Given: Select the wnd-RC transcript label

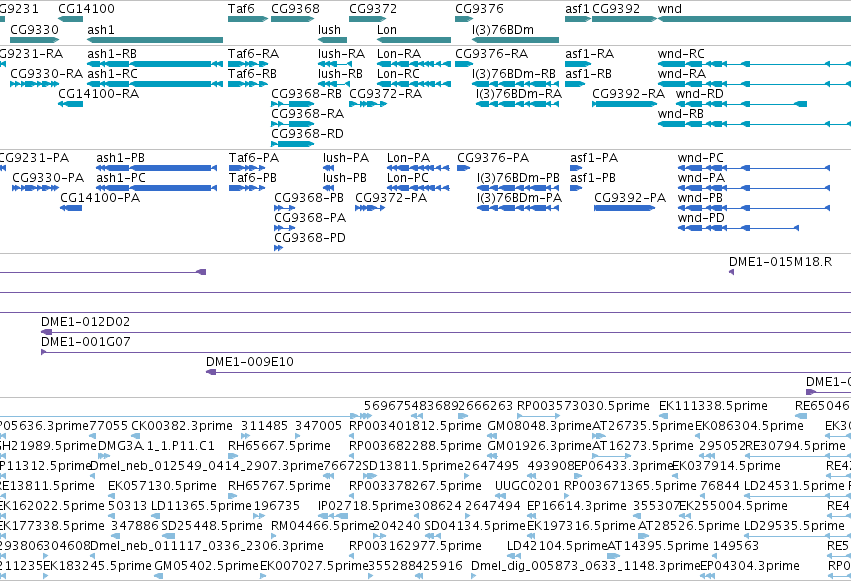Looking at the screenshot, I should pos(681,54).
